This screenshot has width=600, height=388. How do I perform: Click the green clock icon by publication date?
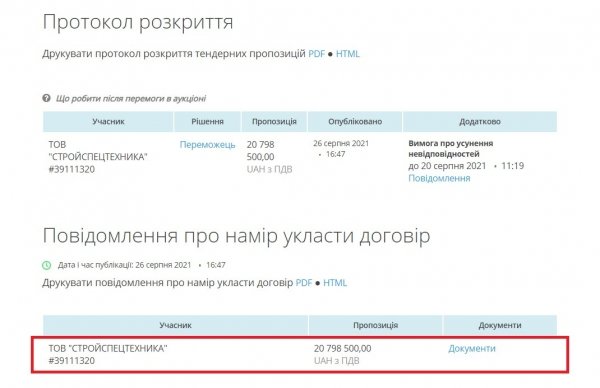pos(46,265)
